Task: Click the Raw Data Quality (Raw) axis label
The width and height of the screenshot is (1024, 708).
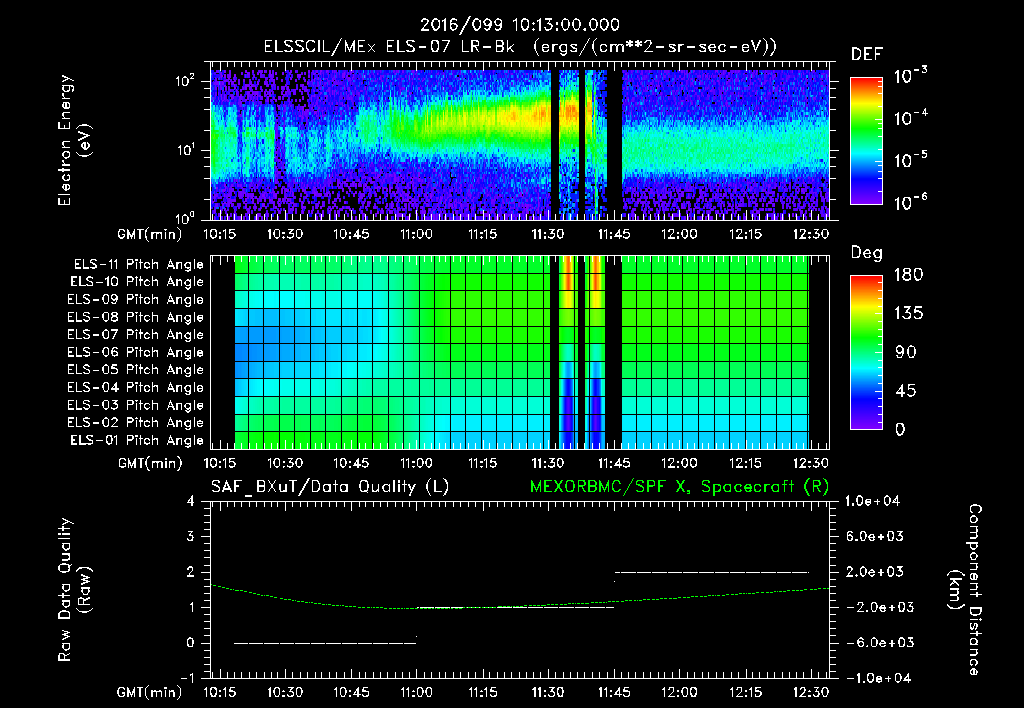Action: 73,590
